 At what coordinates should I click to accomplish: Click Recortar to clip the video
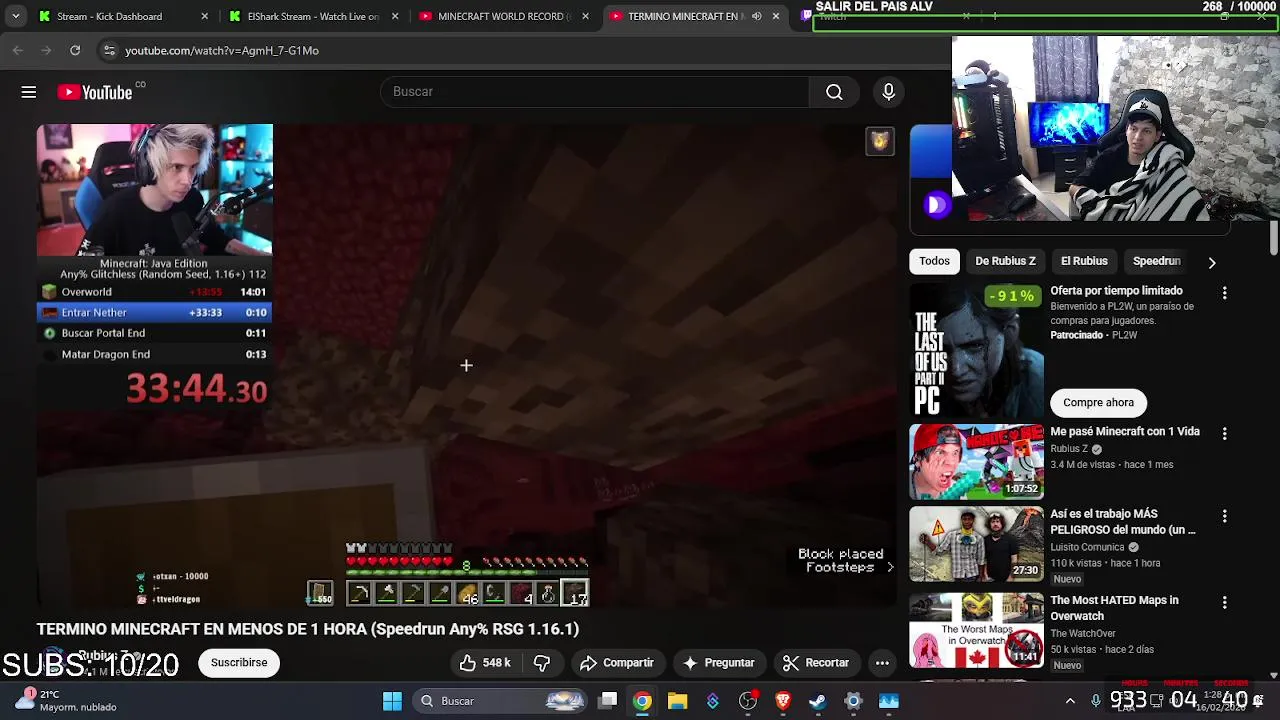816,662
